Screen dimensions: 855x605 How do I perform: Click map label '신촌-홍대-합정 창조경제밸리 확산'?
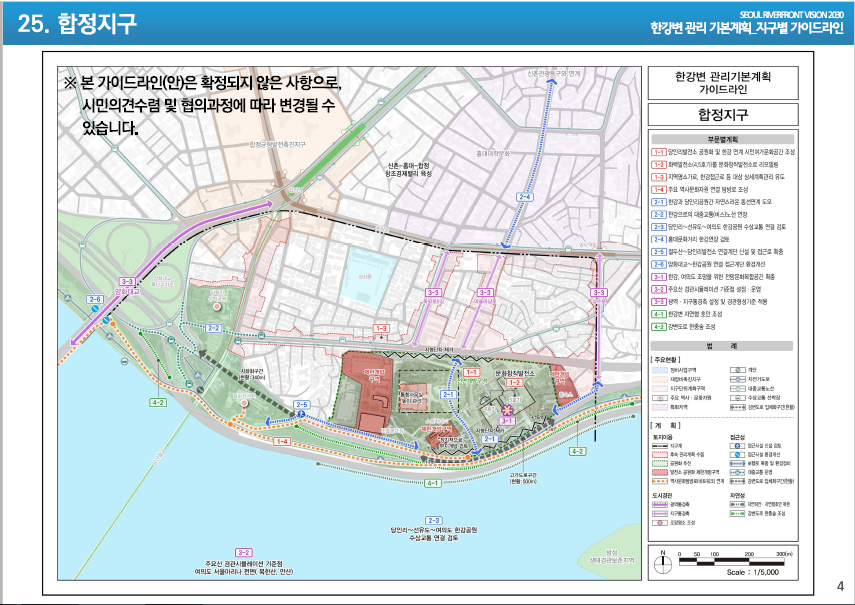tap(409, 170)
